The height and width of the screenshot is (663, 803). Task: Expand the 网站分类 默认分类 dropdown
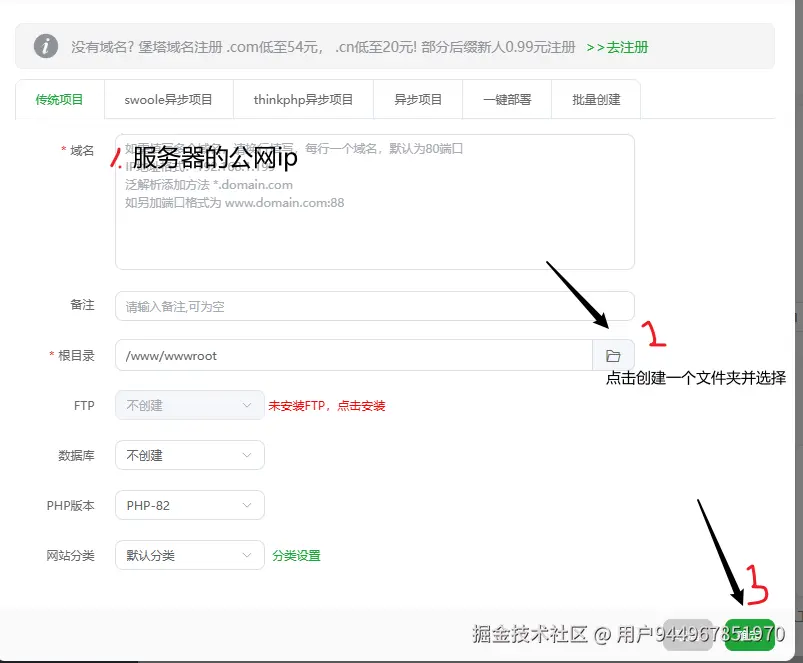[189, 555]
